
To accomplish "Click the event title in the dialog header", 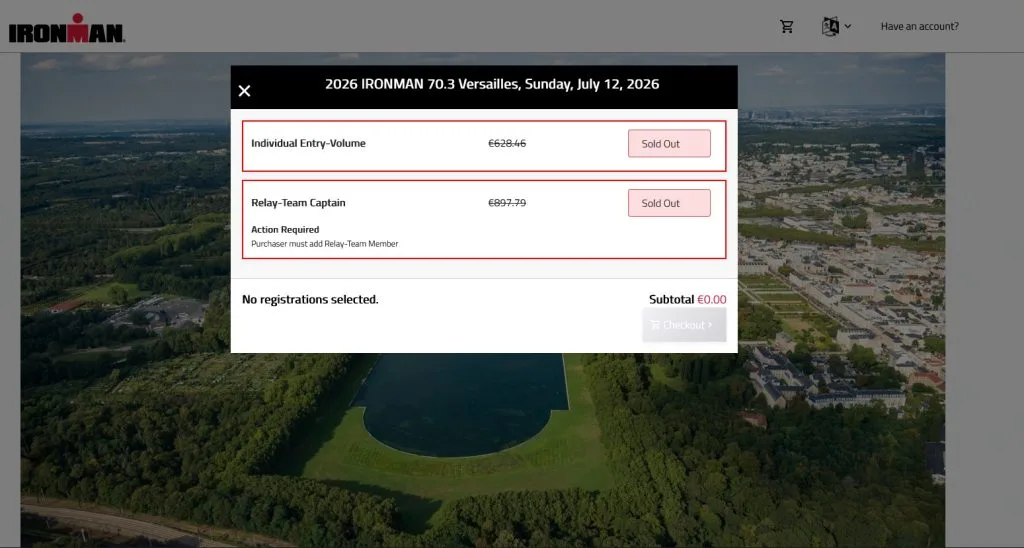I will pyautogui.click(x=492, y=84).
